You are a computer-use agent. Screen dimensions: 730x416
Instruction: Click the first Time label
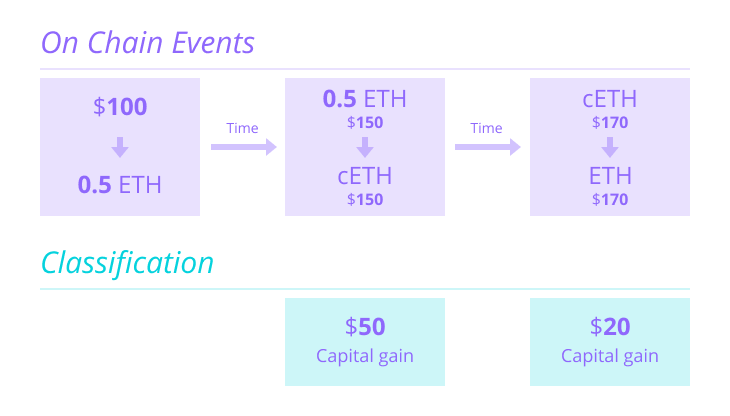click(x=243, y=128)
